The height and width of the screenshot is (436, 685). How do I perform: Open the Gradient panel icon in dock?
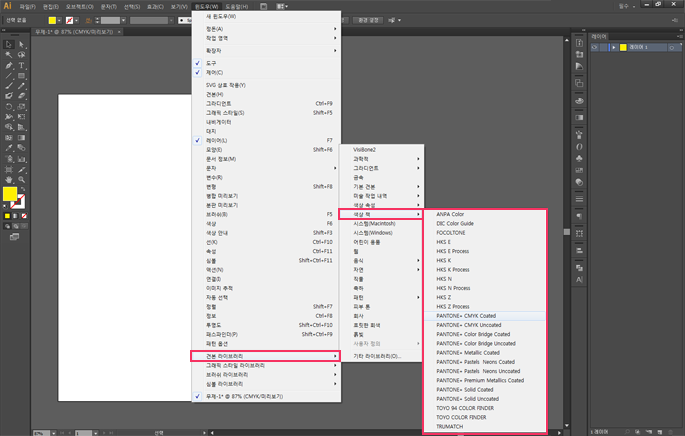click(x=579, y=118)
